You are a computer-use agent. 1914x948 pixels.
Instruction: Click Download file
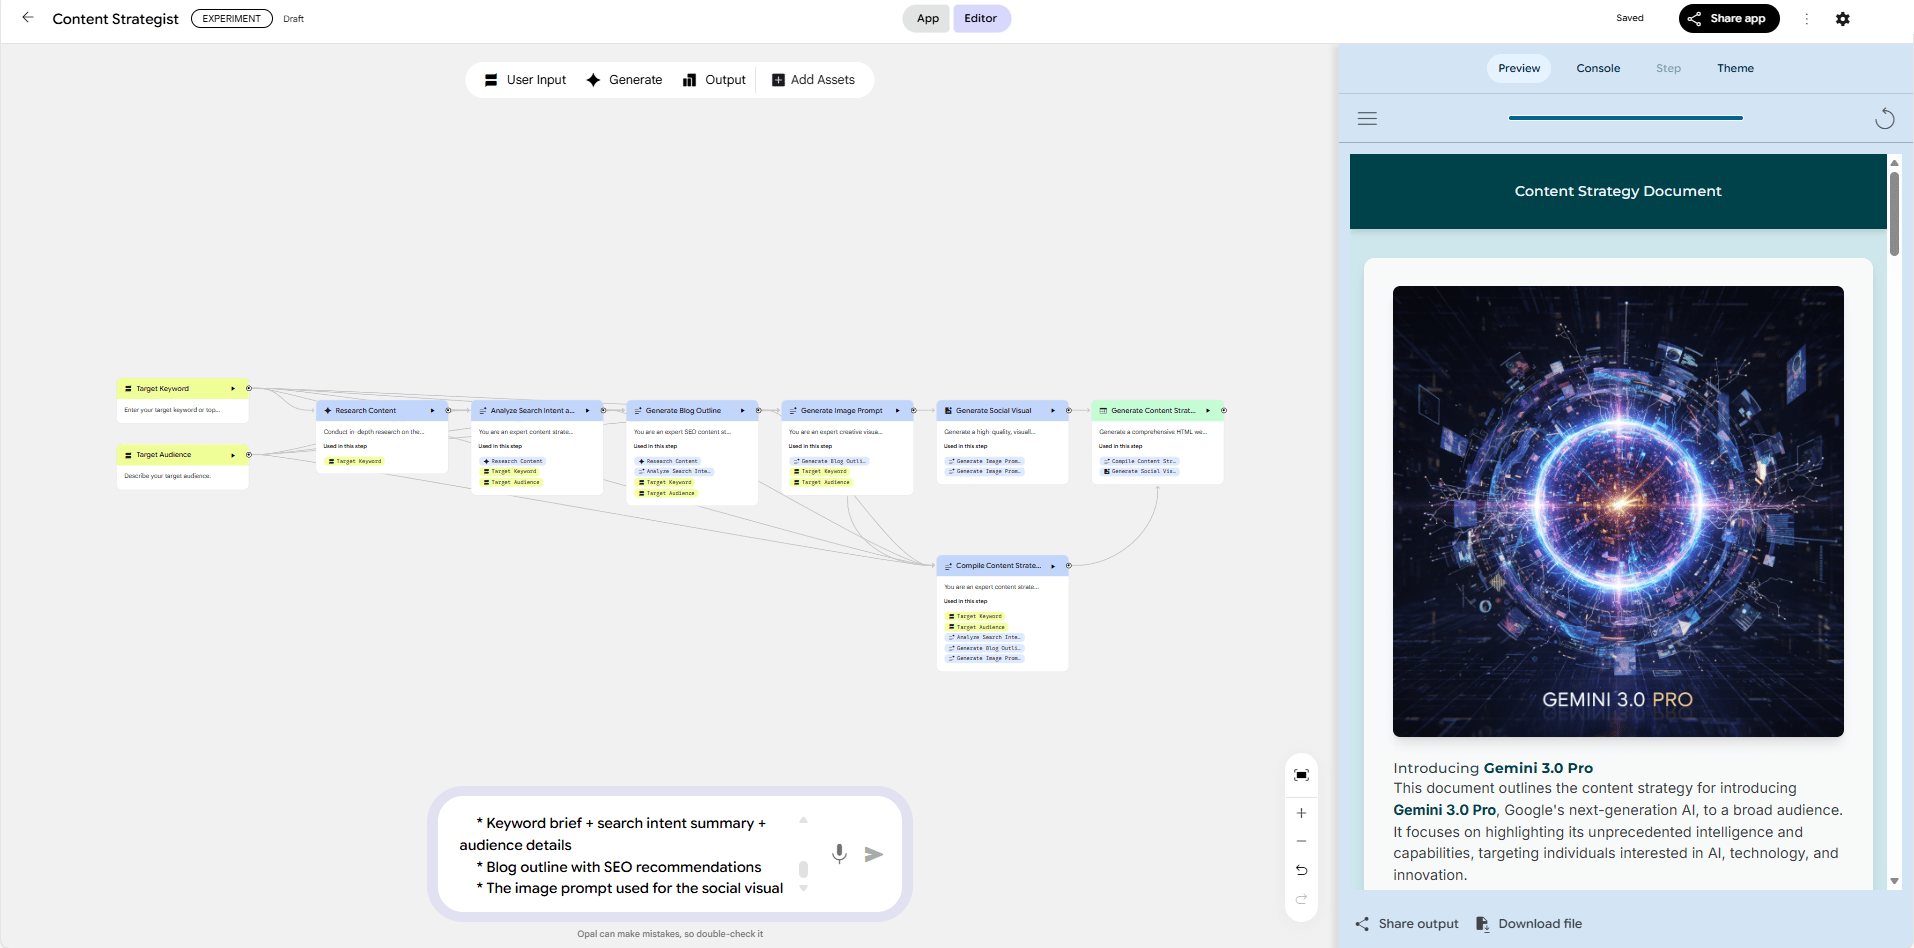click(x=1529, y=924)
